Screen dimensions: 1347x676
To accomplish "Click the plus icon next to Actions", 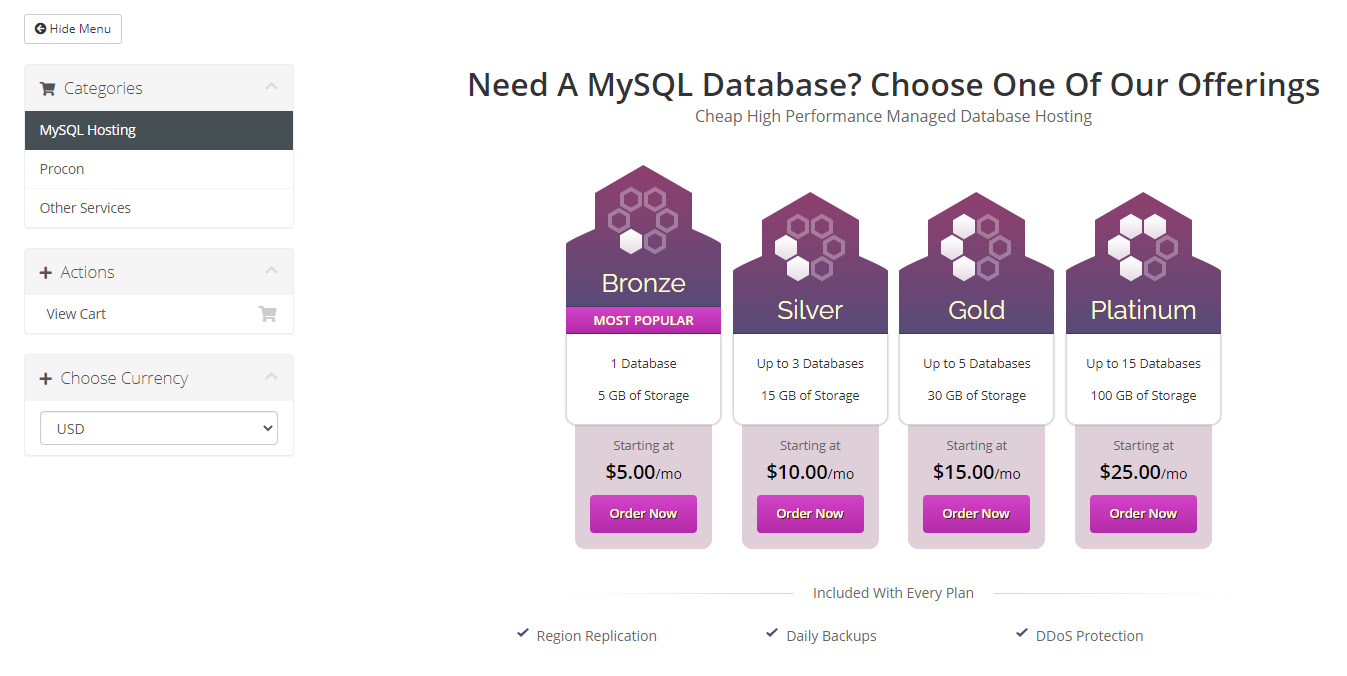I will coord(46,273).
